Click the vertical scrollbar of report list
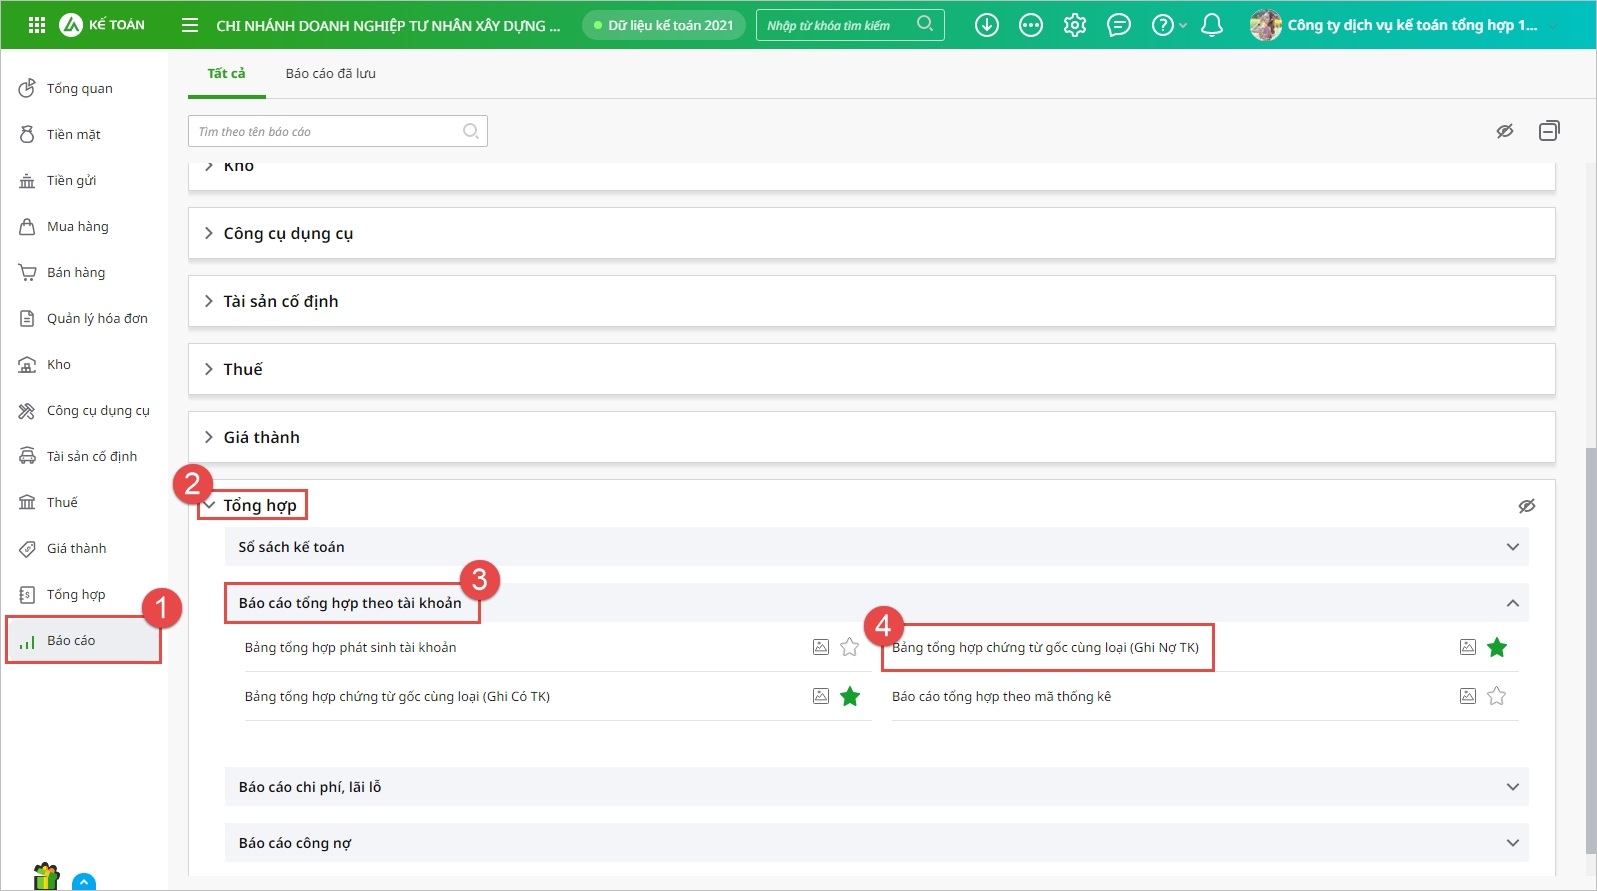 coord(1589,650)
